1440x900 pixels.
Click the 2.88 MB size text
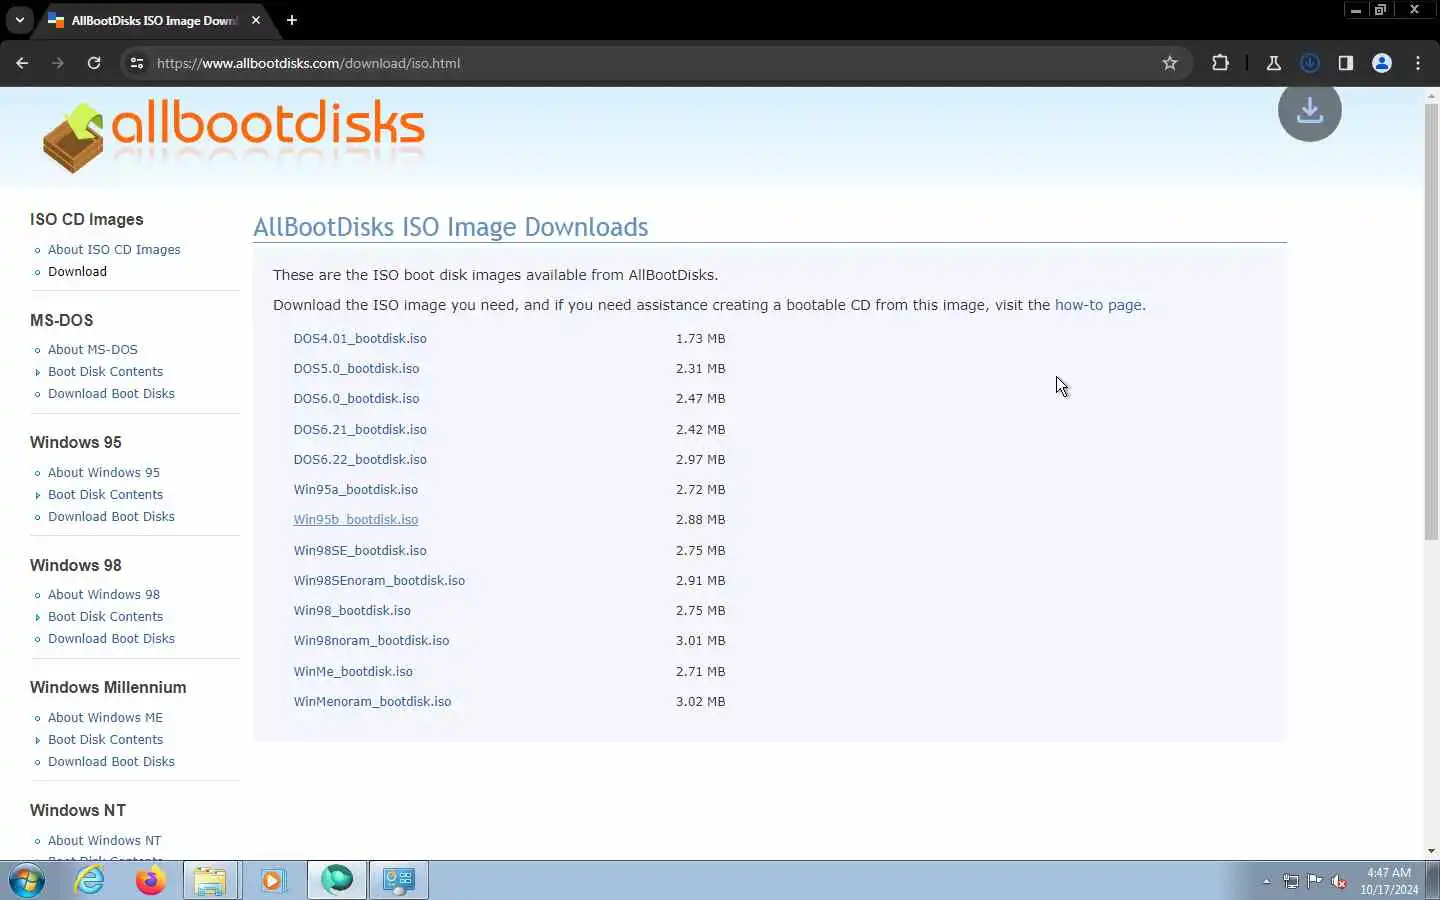click(x=700, y=519)
